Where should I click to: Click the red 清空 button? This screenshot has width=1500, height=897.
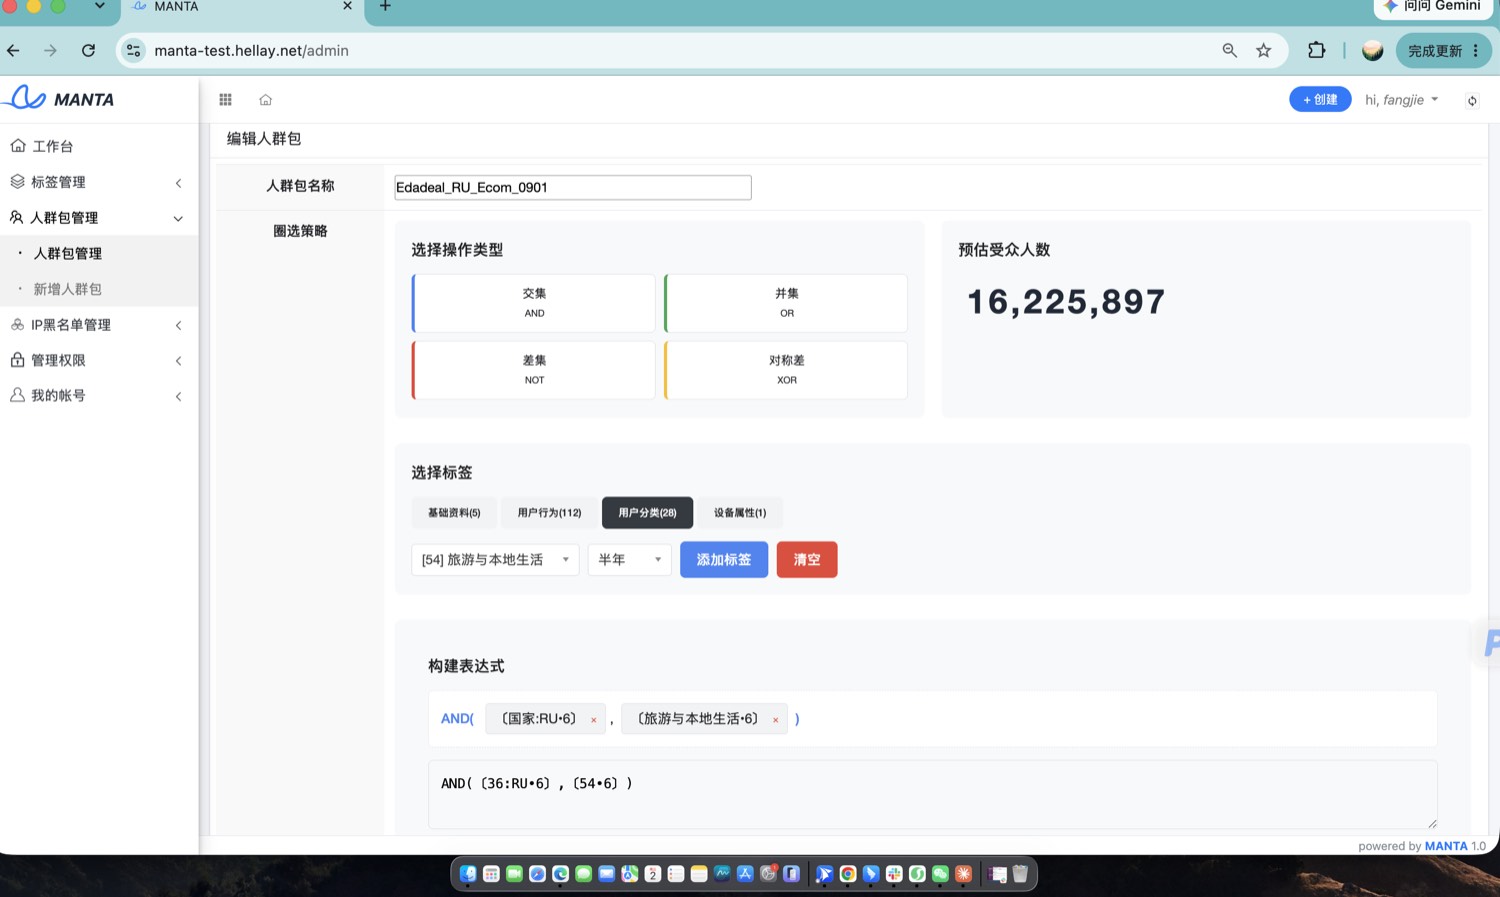(x=807, y=559)
